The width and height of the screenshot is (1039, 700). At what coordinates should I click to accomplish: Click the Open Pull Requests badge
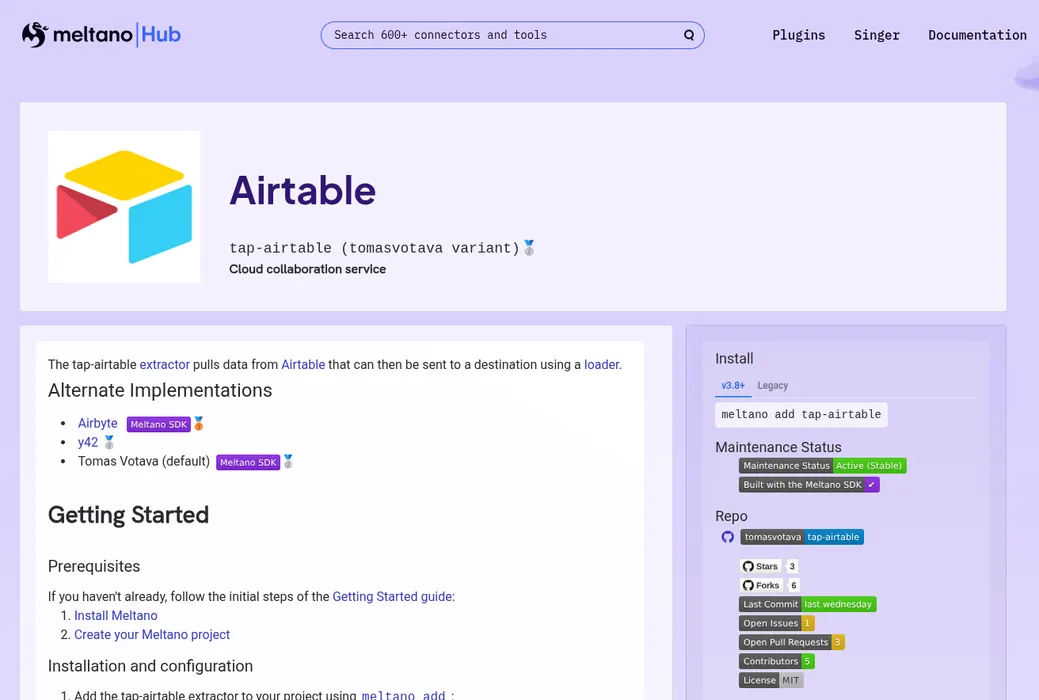tap(791, 642)
